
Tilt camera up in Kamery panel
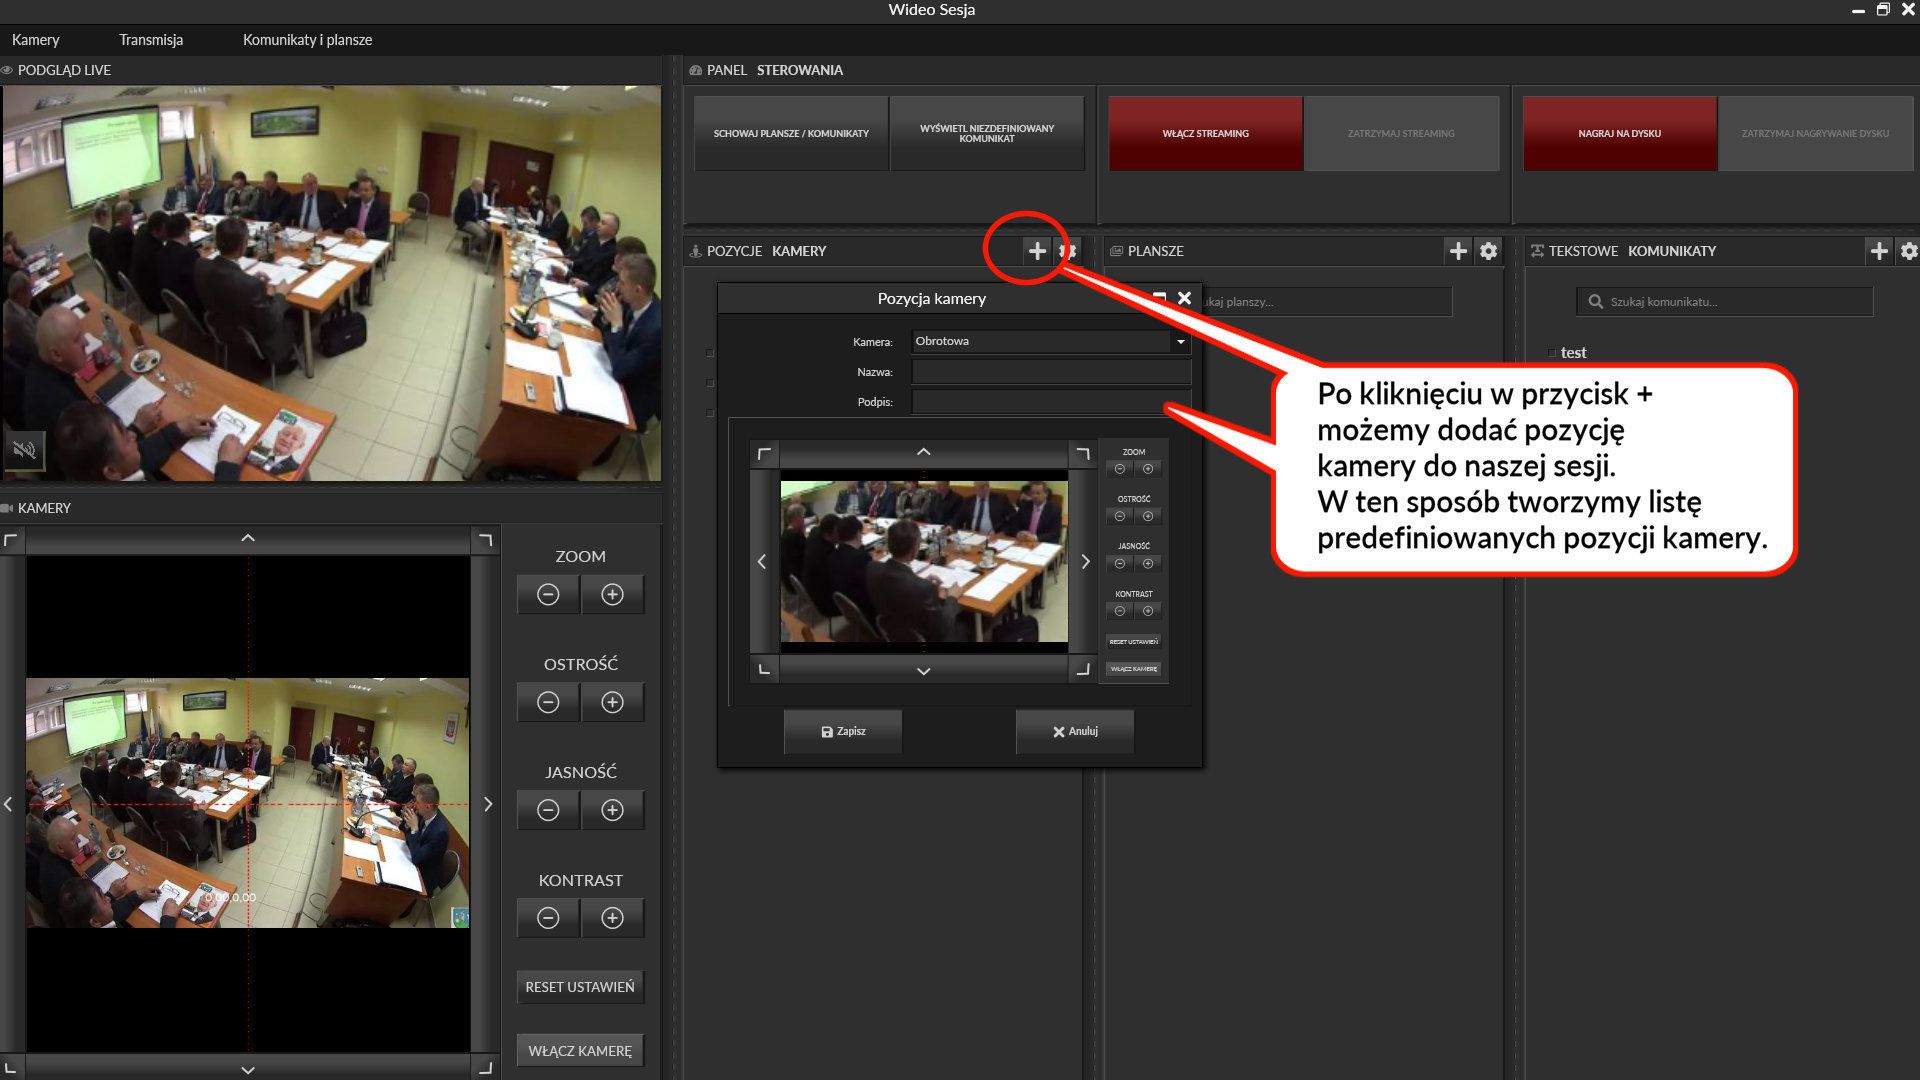click(x=248, y=539)
